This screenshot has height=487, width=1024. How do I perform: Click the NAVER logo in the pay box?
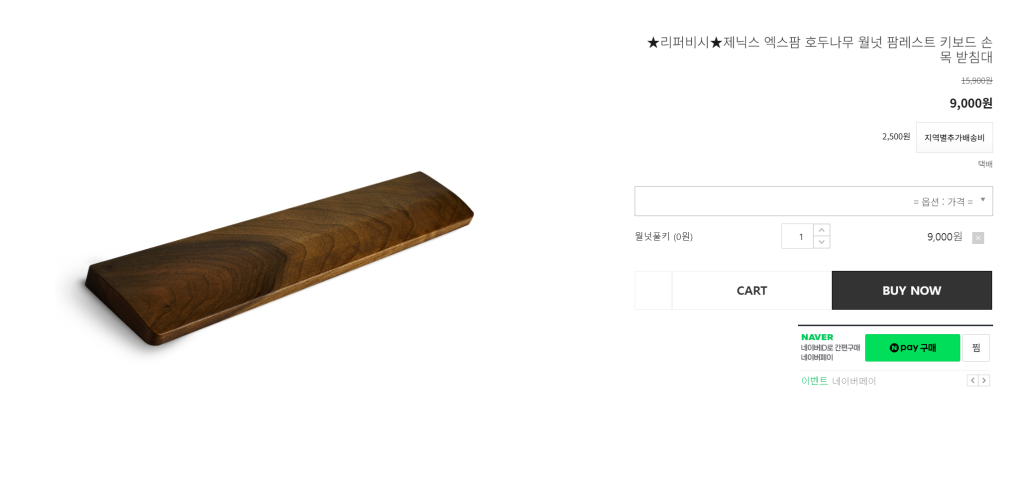tap(817, 337)
